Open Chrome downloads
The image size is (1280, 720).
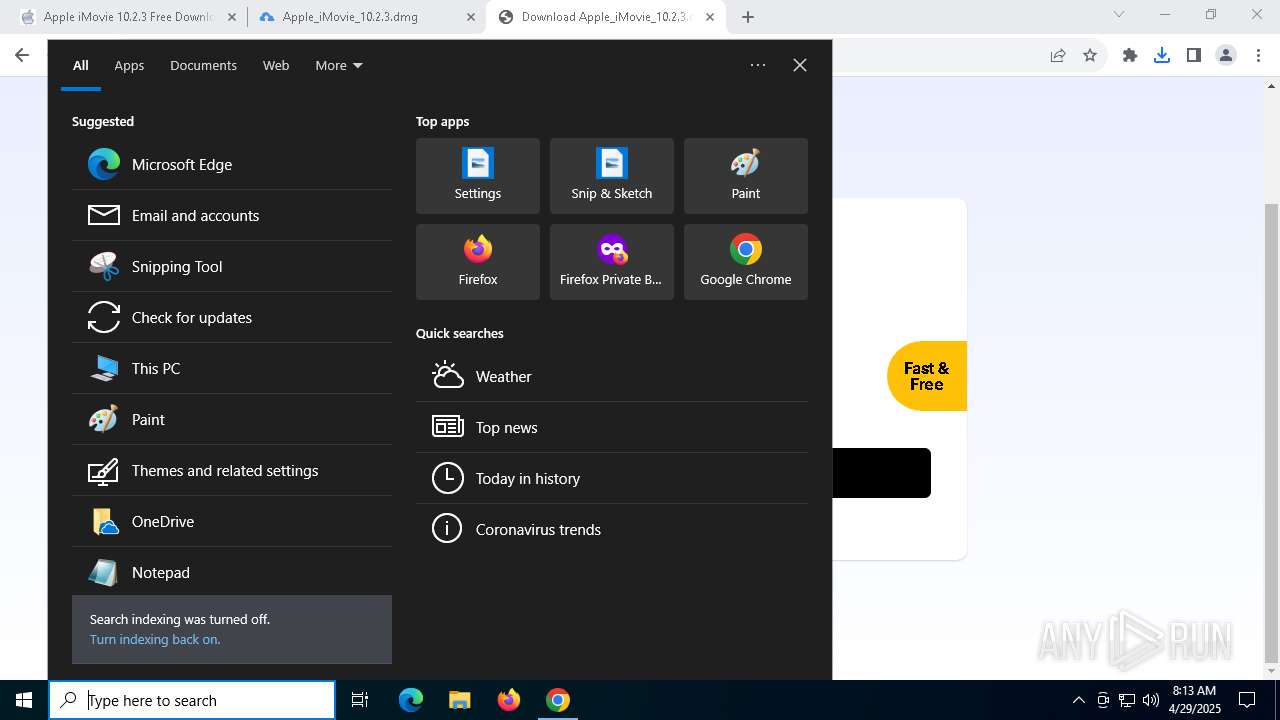pos(1162,55)
